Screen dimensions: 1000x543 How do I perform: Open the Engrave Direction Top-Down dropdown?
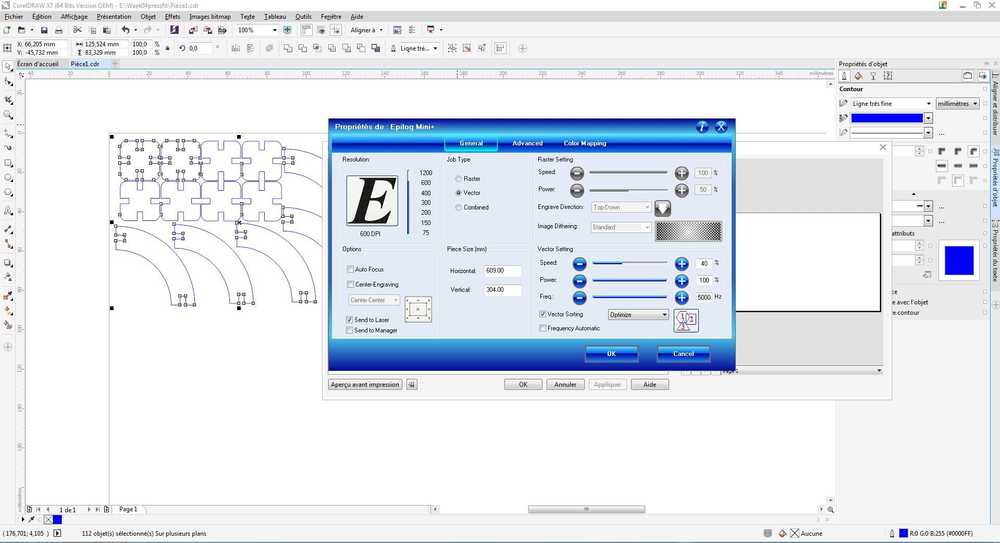(621, 207)
